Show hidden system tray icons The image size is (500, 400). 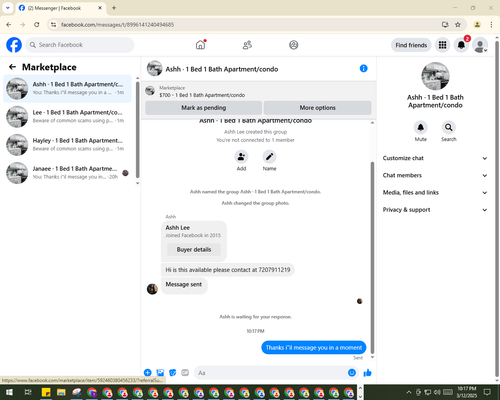click(x=409, y=392)
